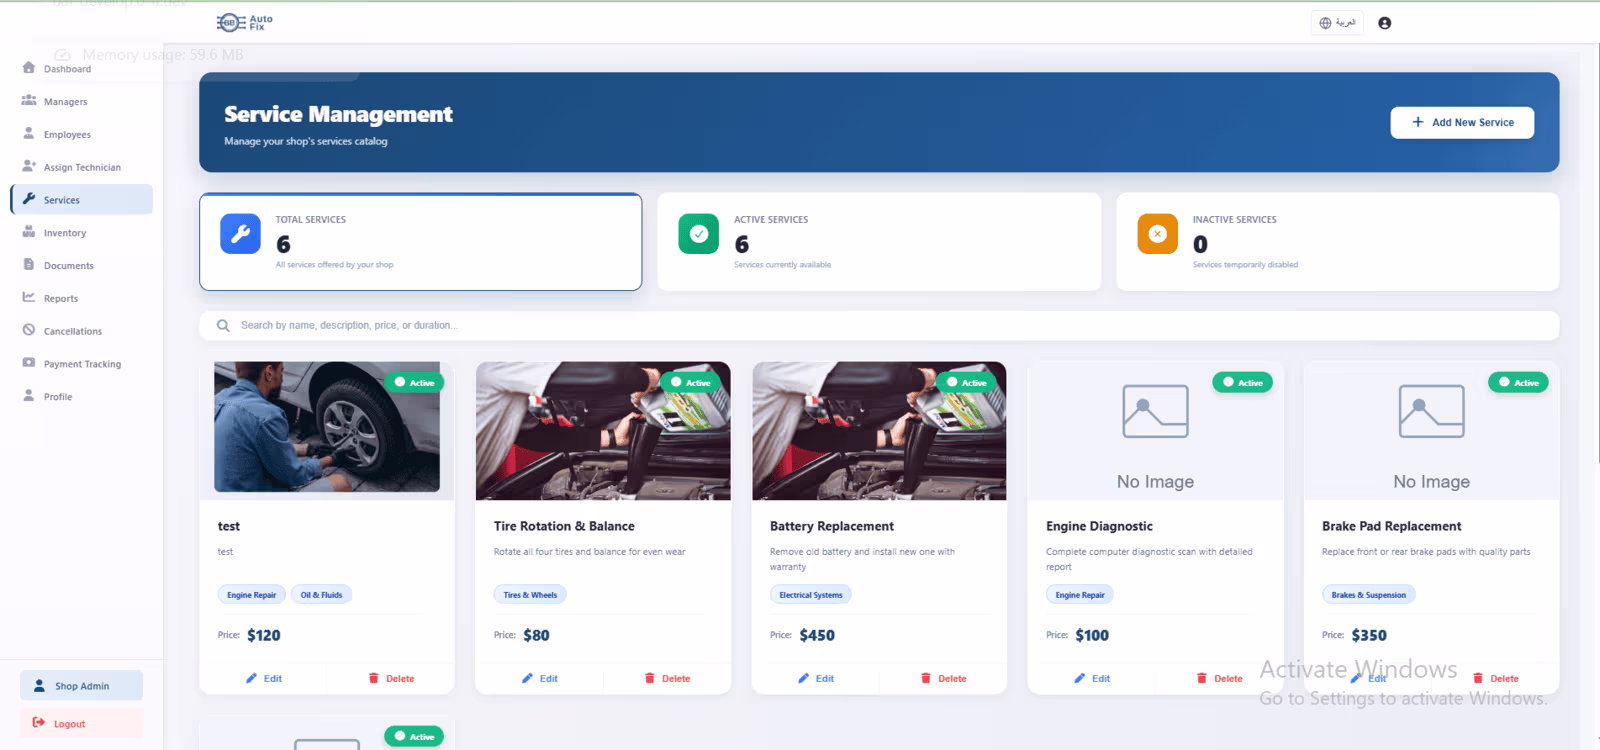
Task: Focus the services search field
Action: [879, 325]
